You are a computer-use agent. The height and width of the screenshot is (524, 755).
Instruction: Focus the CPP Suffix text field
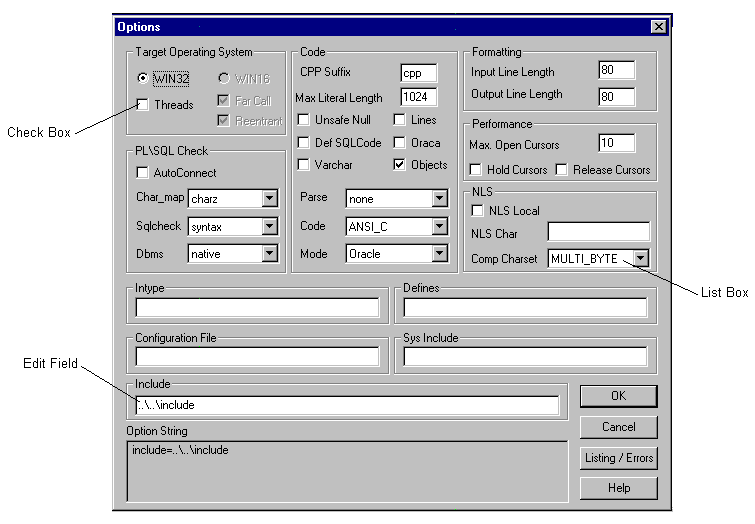coord(417,73)
